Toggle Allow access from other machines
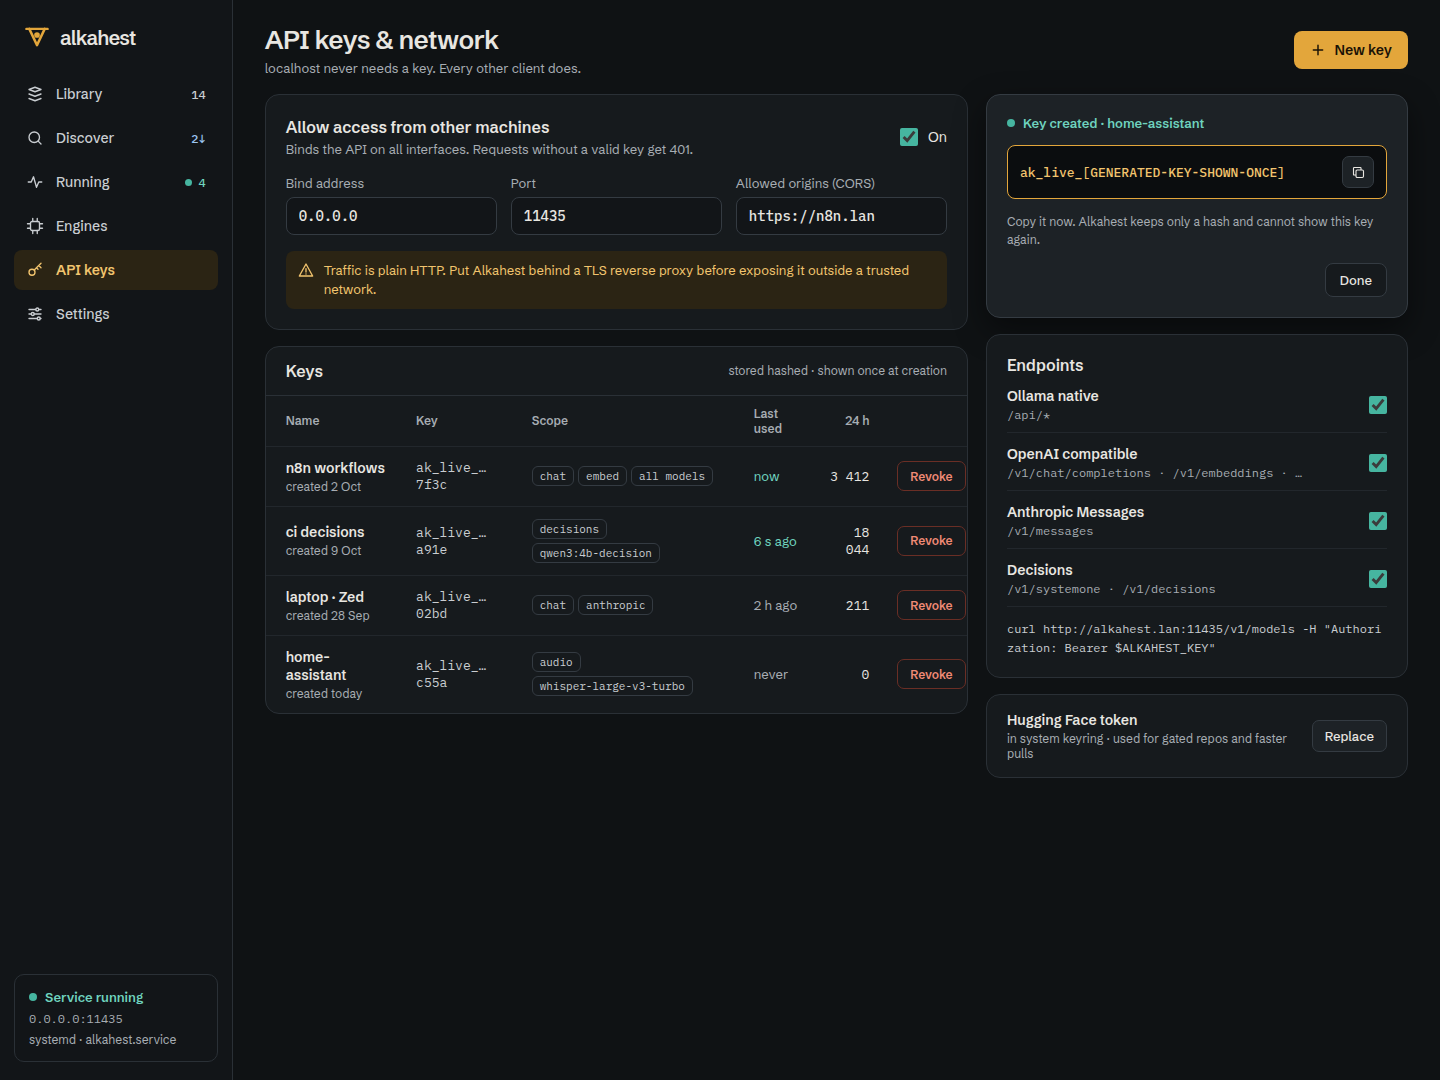 tap(909, 137)
